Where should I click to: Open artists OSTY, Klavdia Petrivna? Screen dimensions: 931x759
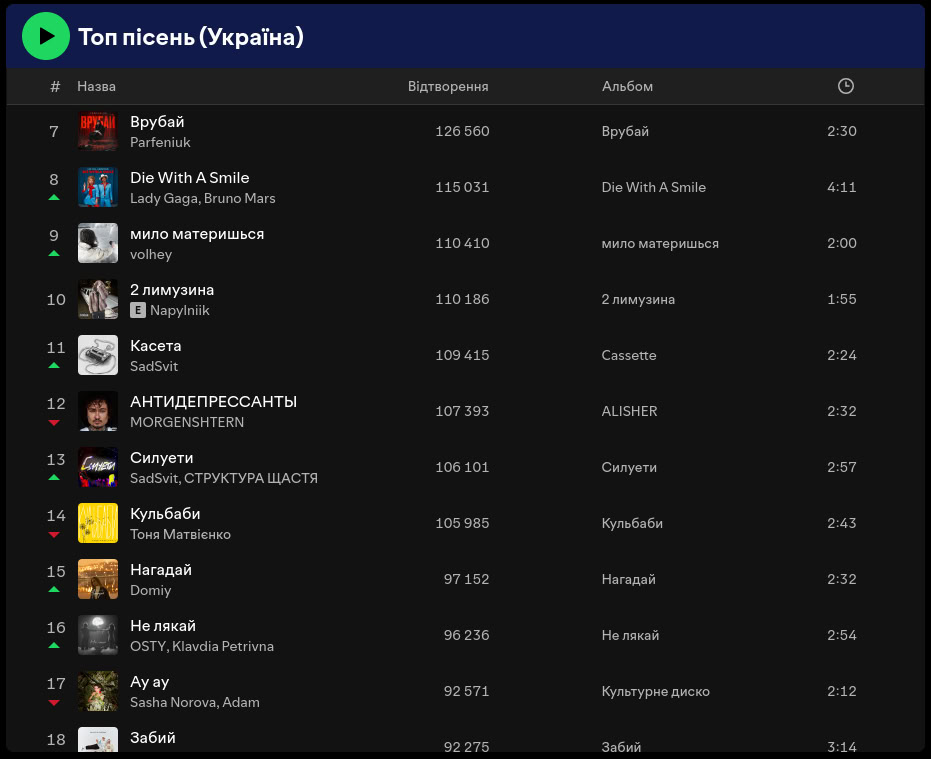coord(202,646)
